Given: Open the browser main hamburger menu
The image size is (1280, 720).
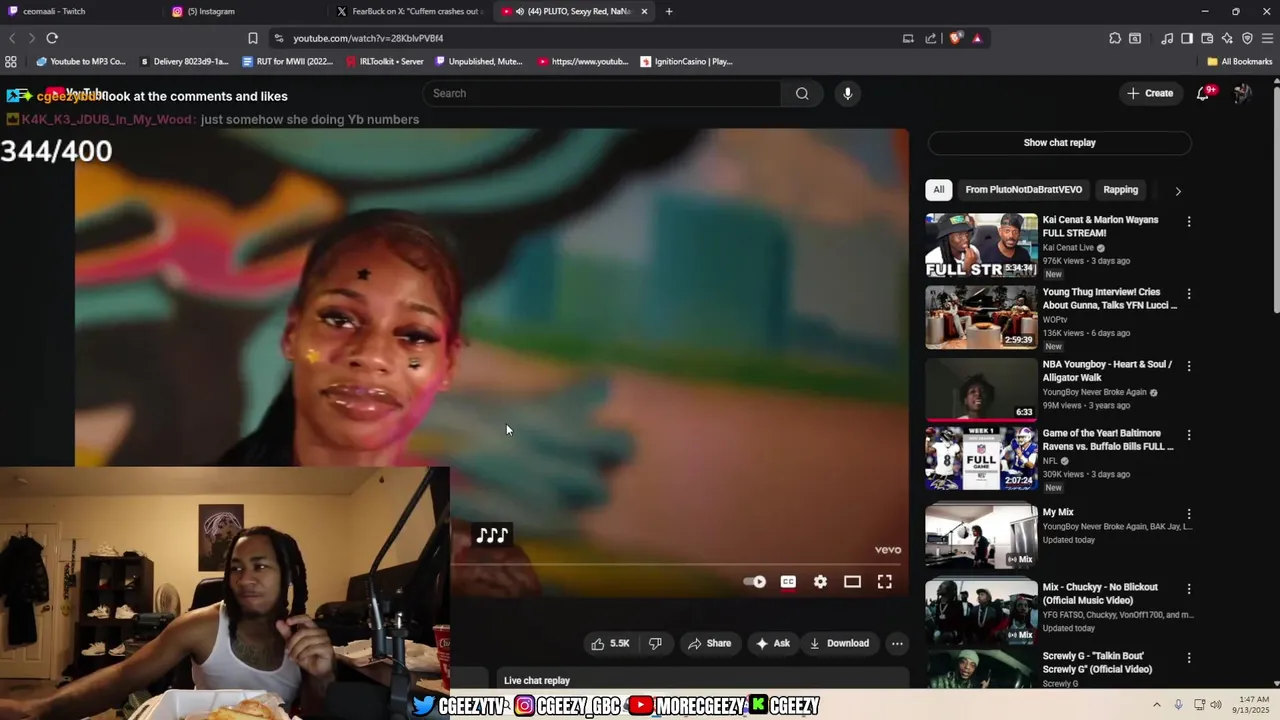Looking at the screenshot, I should [1267, 38].
